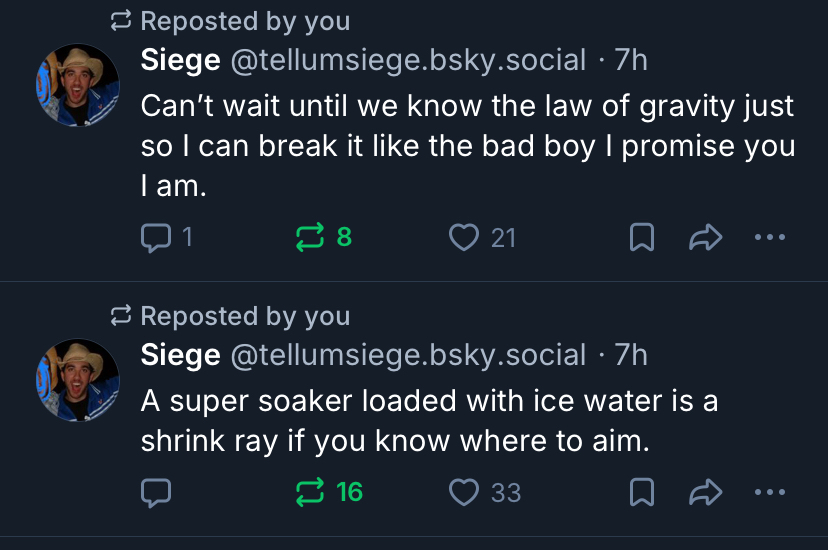The width and height of the screenshot is (828, 550).
Task: Open more options on super soaker post
Action: click(x=770, y=492)
